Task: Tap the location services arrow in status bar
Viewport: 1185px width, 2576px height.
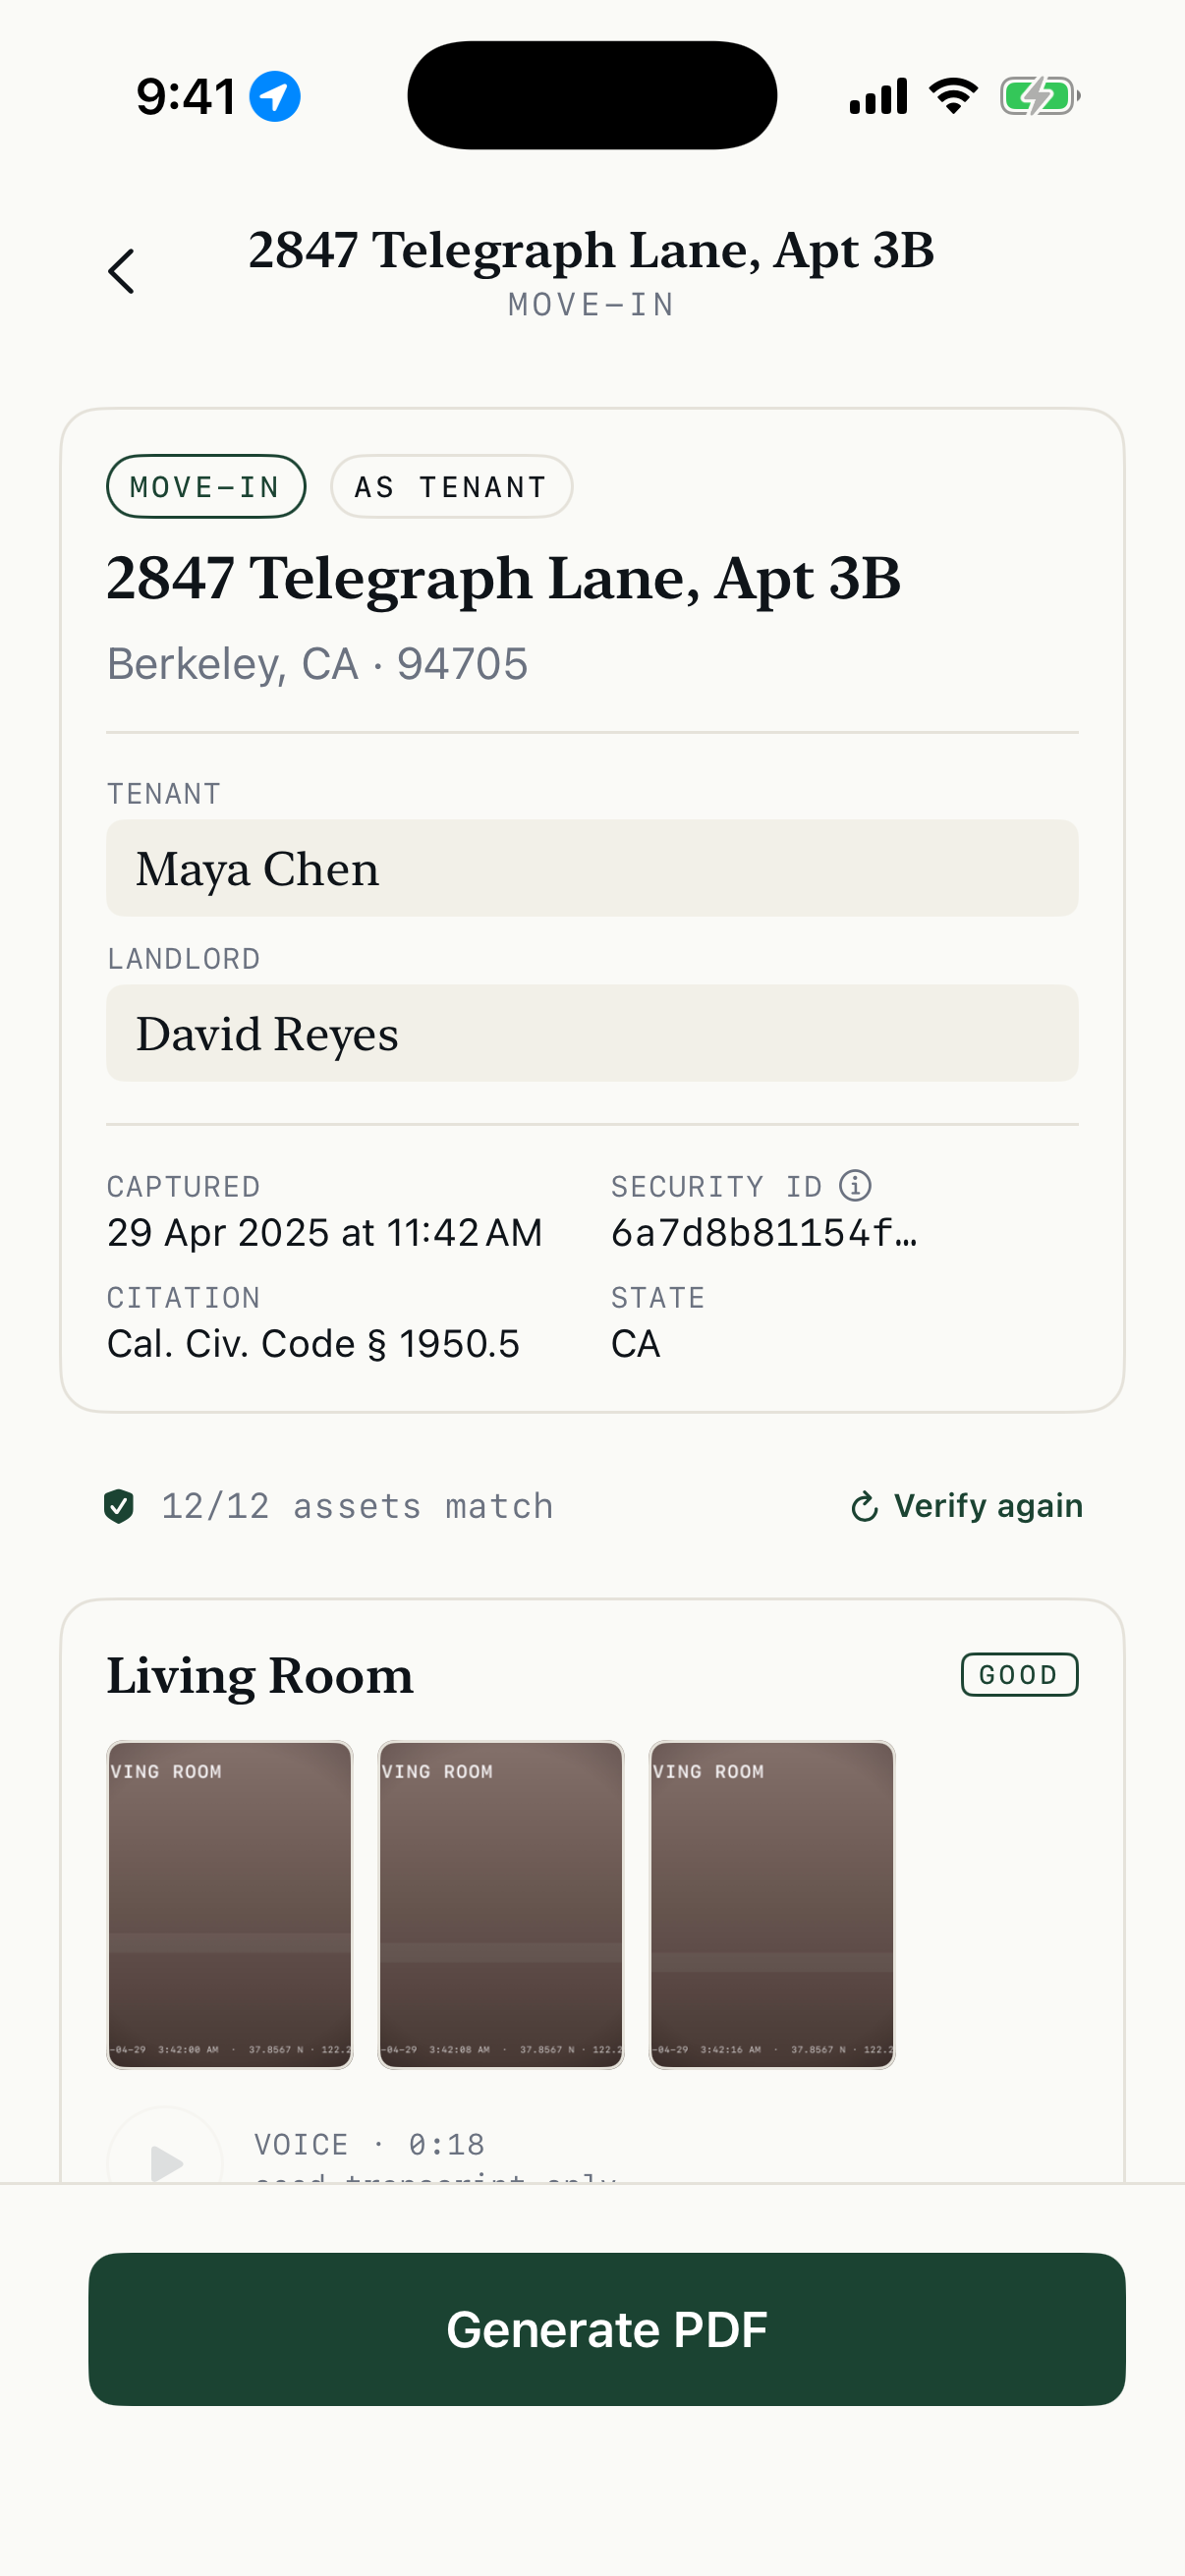Action: coord(275,95)
